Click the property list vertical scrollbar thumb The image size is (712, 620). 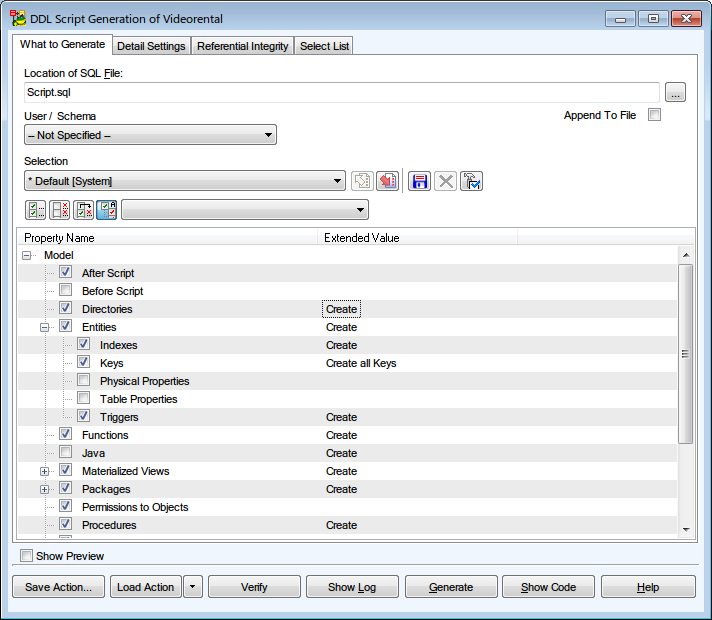(686, 354)
